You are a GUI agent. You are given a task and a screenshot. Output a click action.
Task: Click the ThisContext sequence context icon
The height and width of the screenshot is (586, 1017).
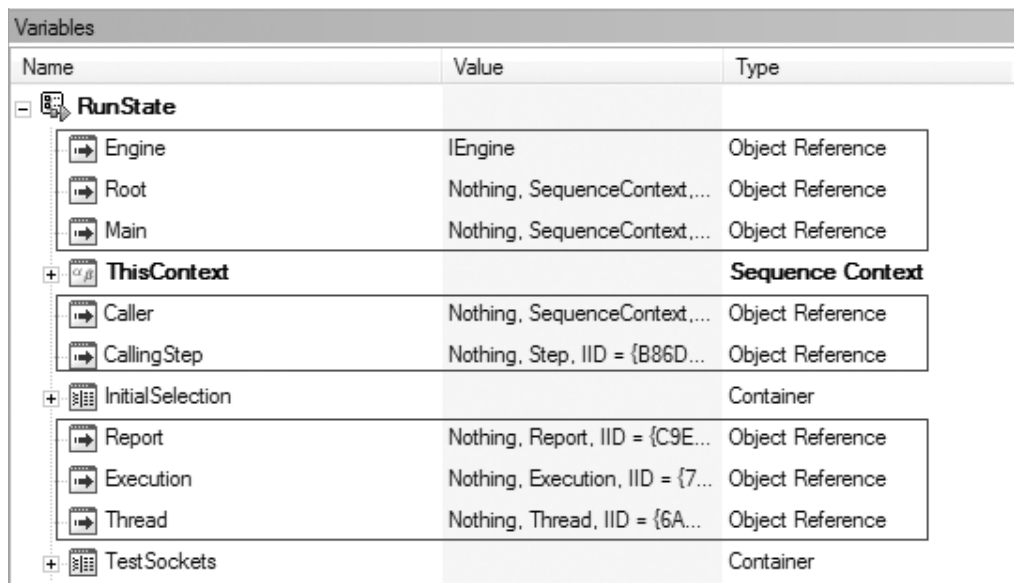[83, 273]
